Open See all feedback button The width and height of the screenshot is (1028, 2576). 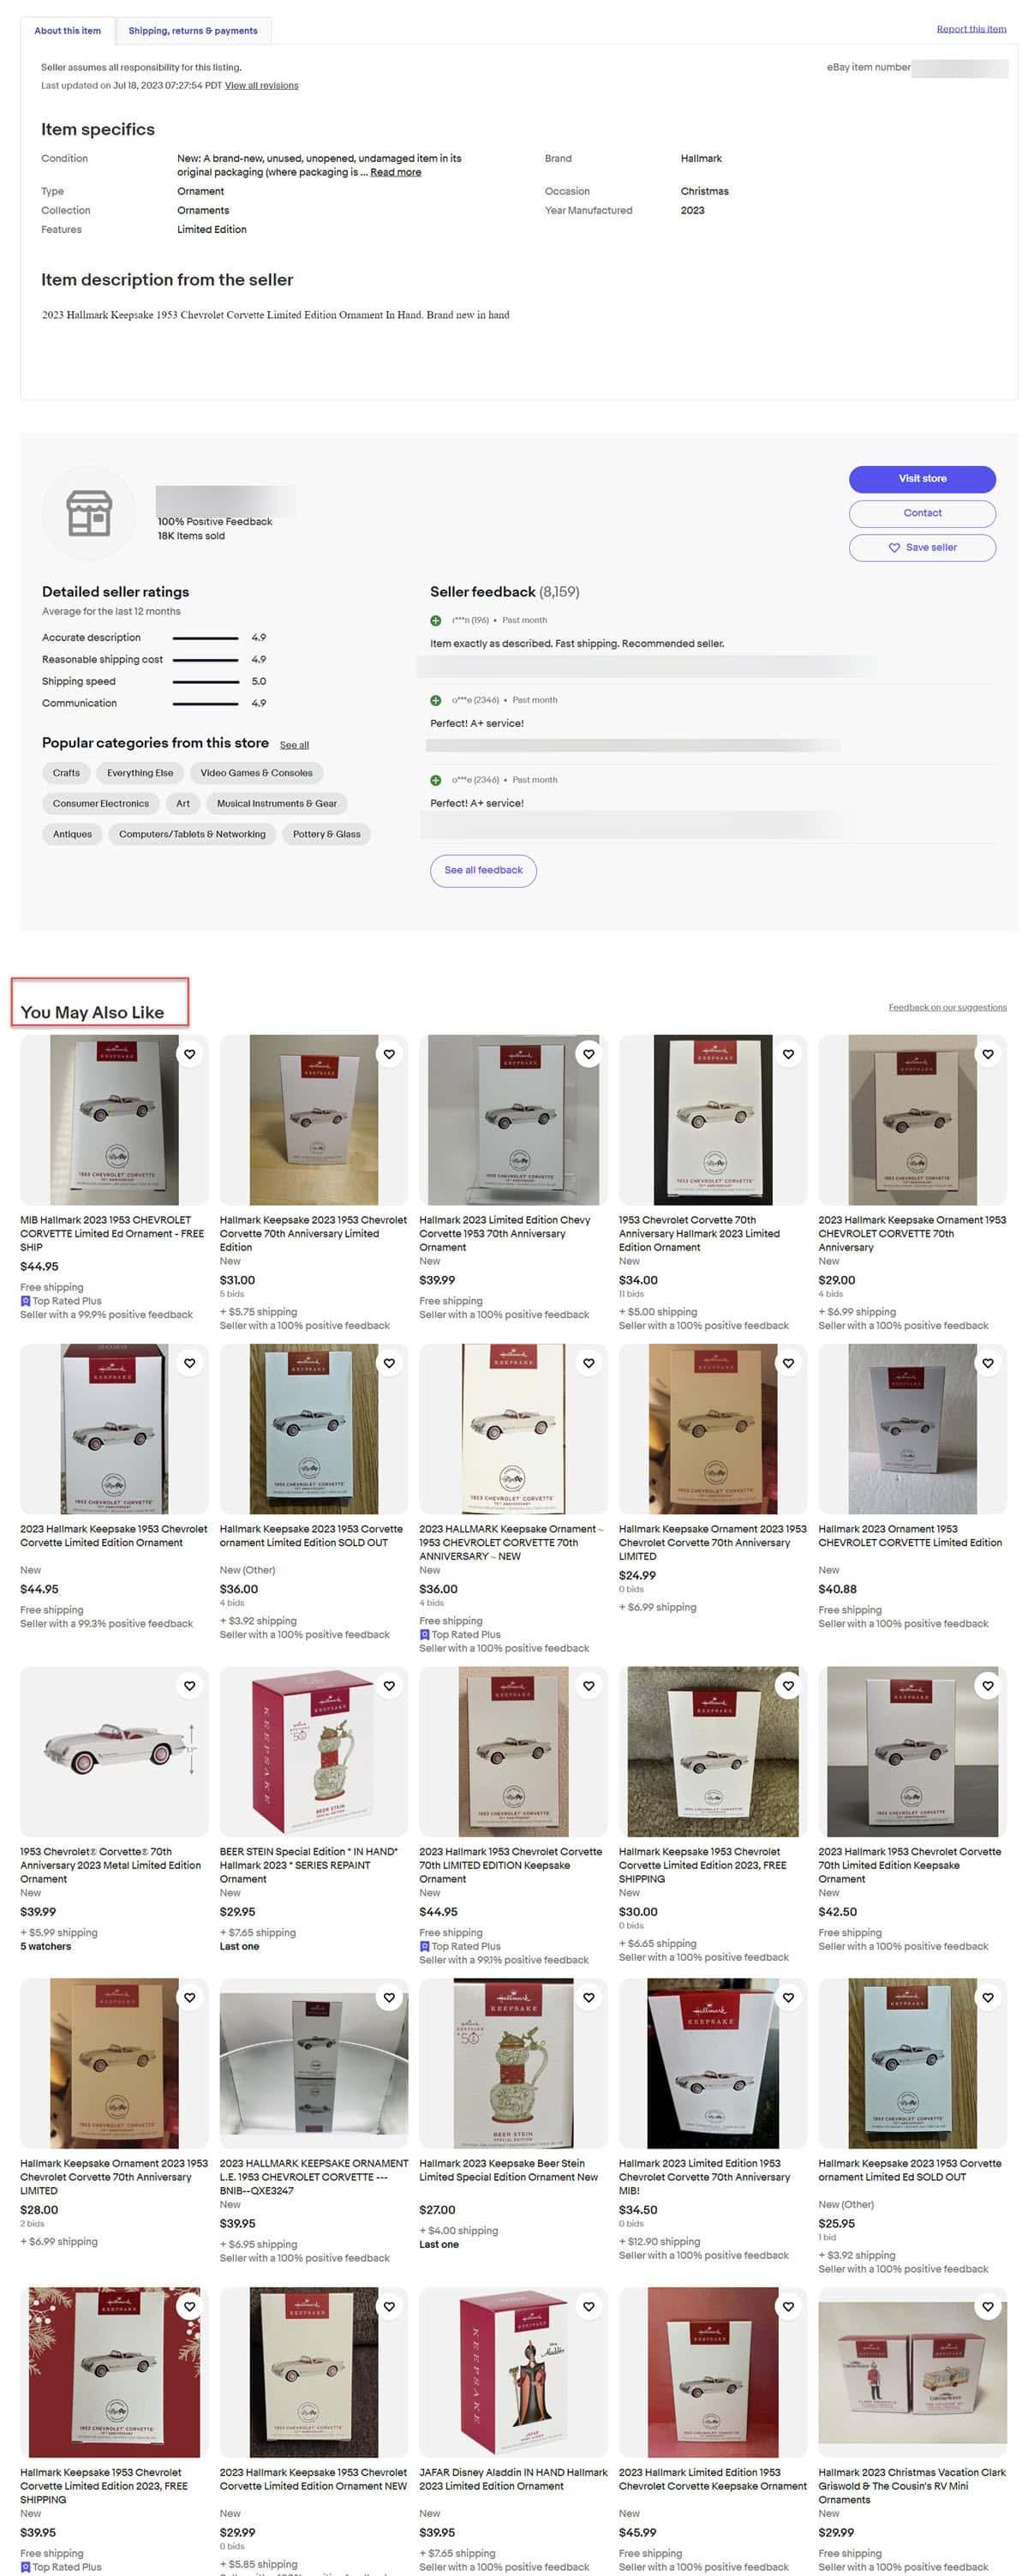click(x=483, y=870)
